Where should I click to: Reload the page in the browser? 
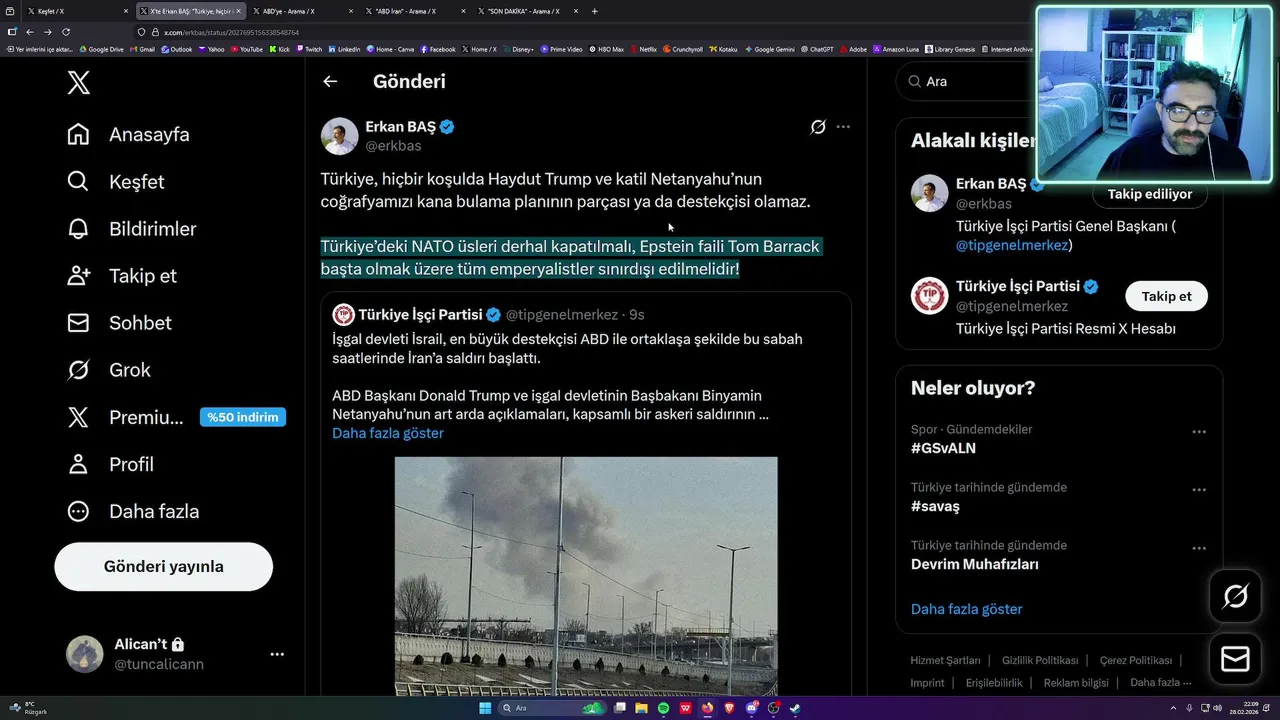[x=66, y=32]
